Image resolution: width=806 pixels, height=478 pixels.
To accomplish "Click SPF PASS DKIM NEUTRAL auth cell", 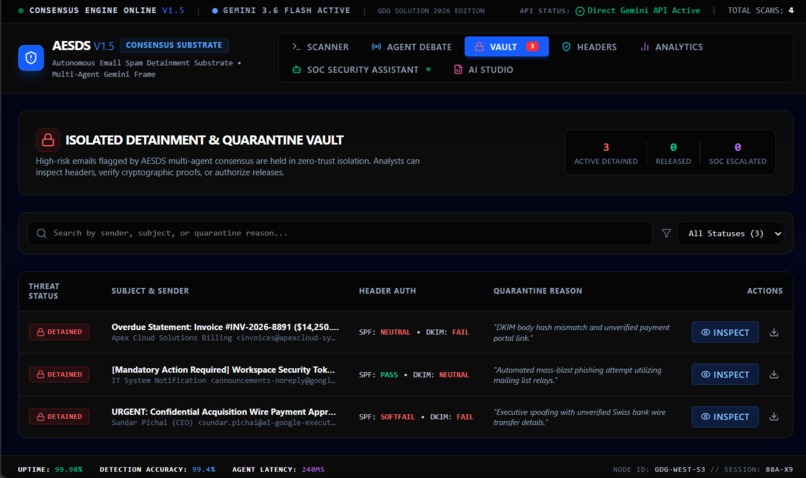I will 414,375.
